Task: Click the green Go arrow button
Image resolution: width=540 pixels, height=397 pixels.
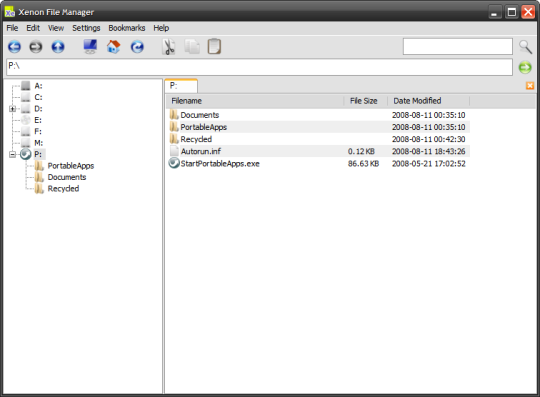Action: (x=525, y=67)
